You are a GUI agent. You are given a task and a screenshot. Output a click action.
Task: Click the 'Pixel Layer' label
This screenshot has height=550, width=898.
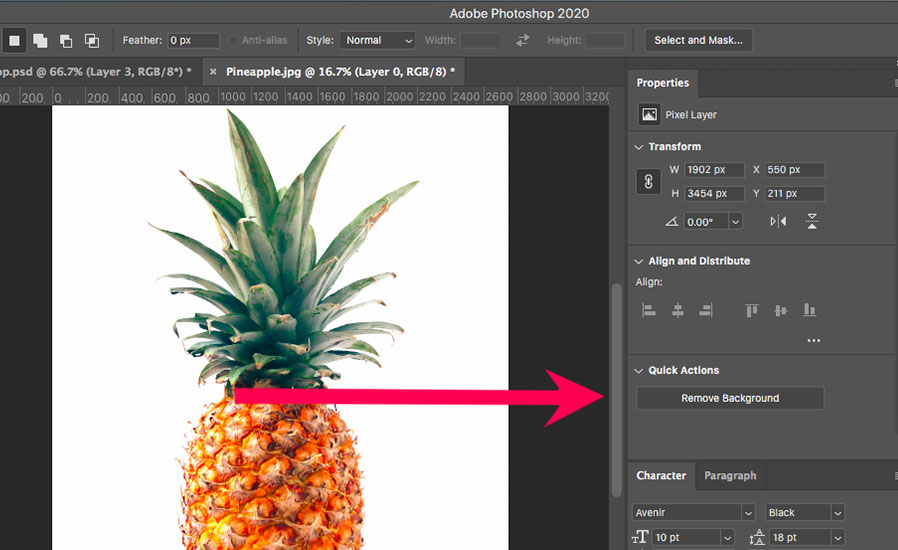tap(691, 115)
